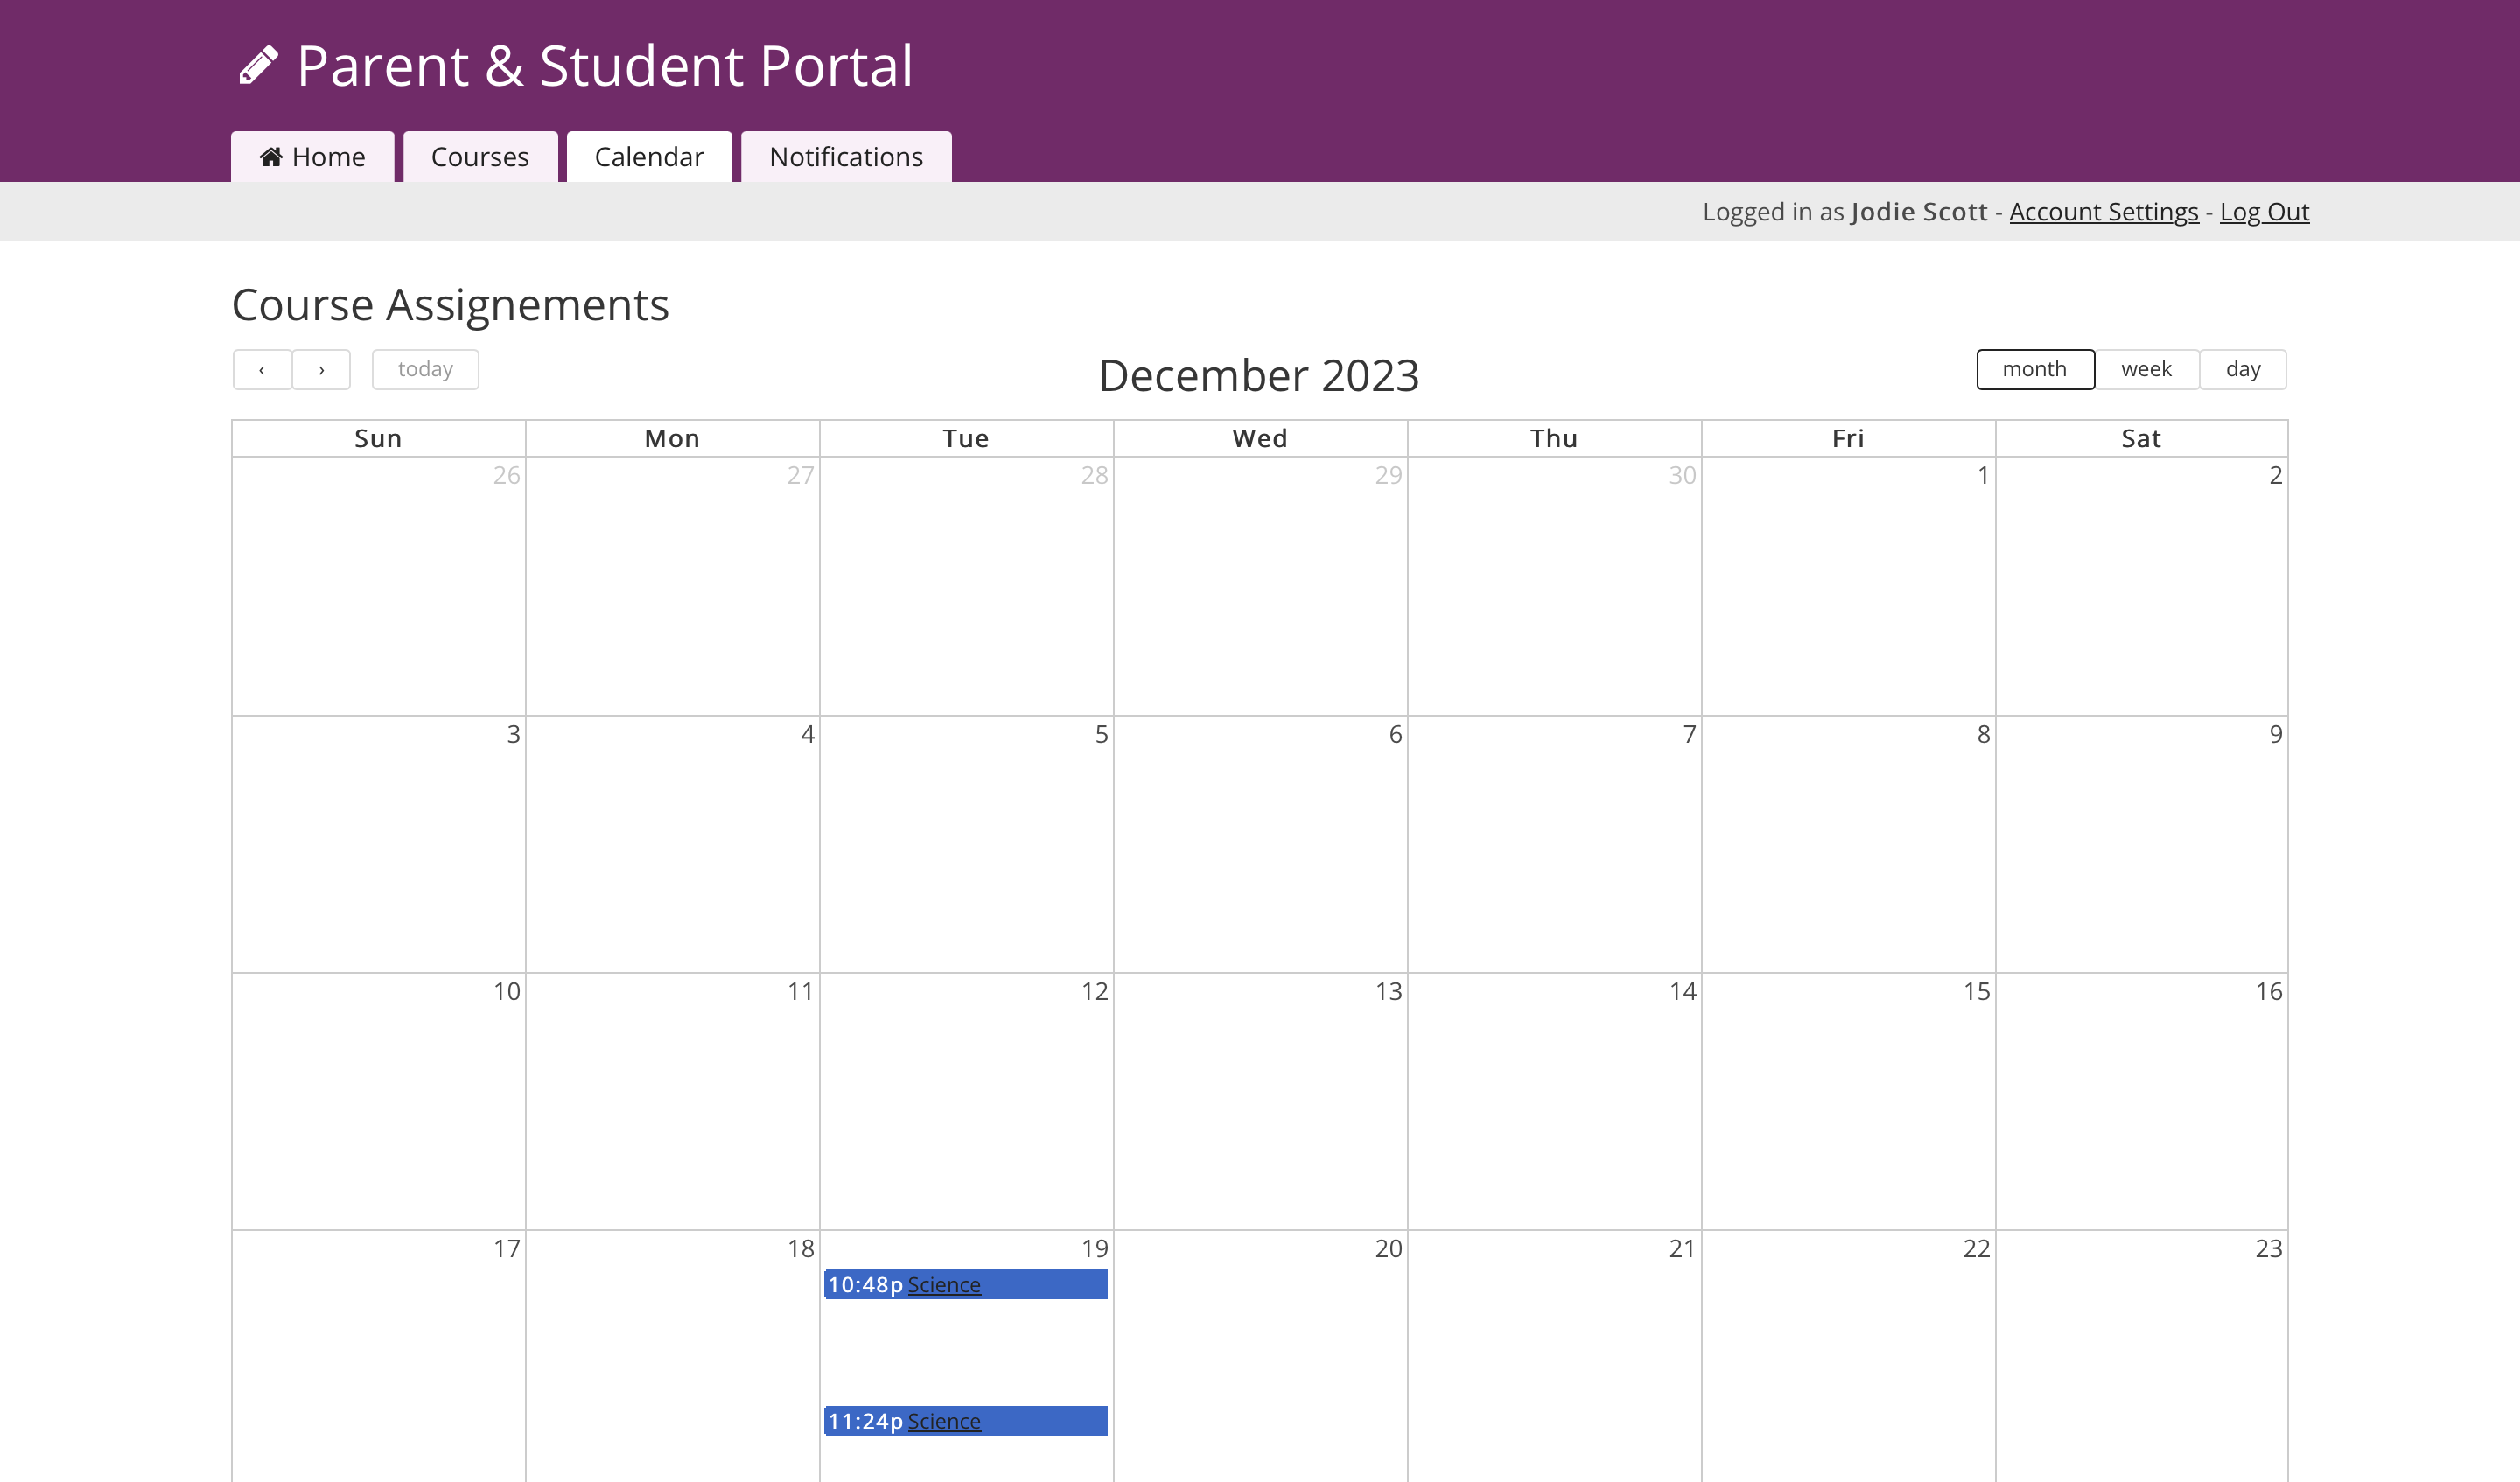2520x1482 pixels.
Task: Go to previous month with left chevron
Action: [x=262, y=370]
